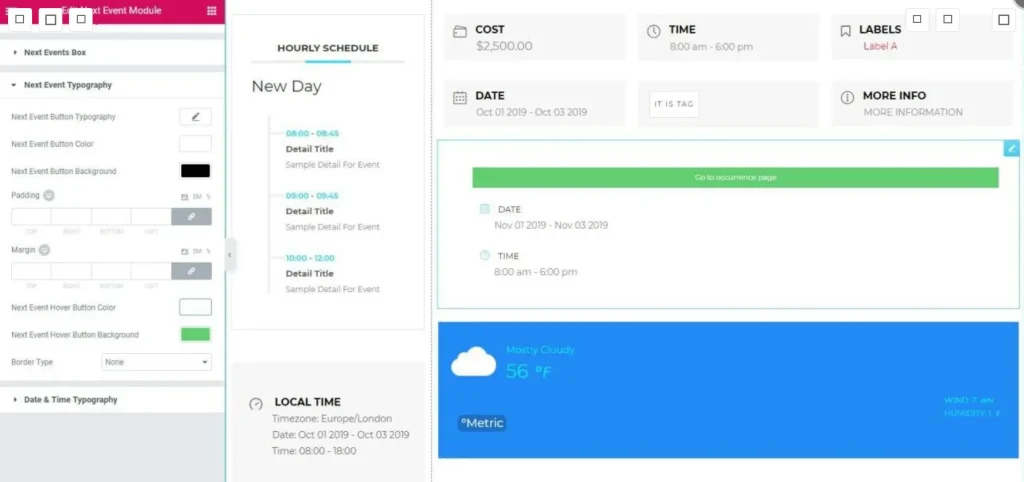Toggle the Margin link values icon
Viewport: 1024px width, 482px height.
(x=191, y=271)
